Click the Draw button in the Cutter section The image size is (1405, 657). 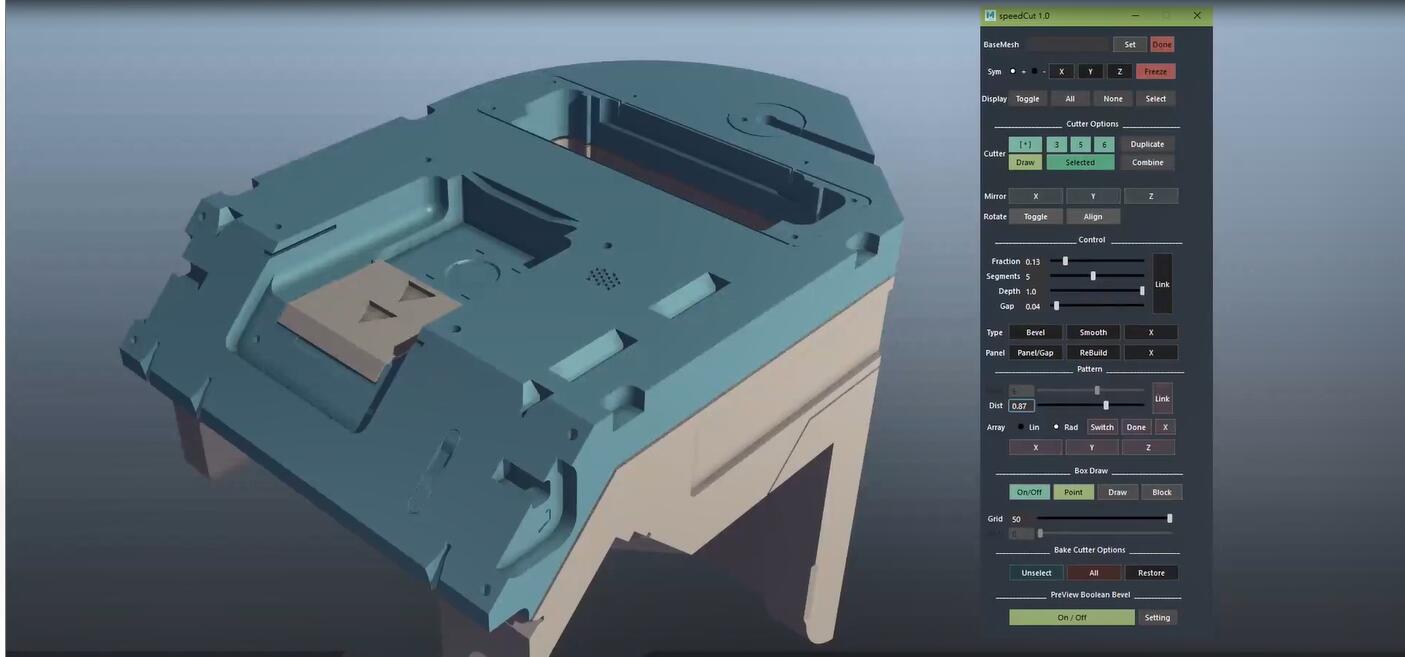(x=1025, y=162)
